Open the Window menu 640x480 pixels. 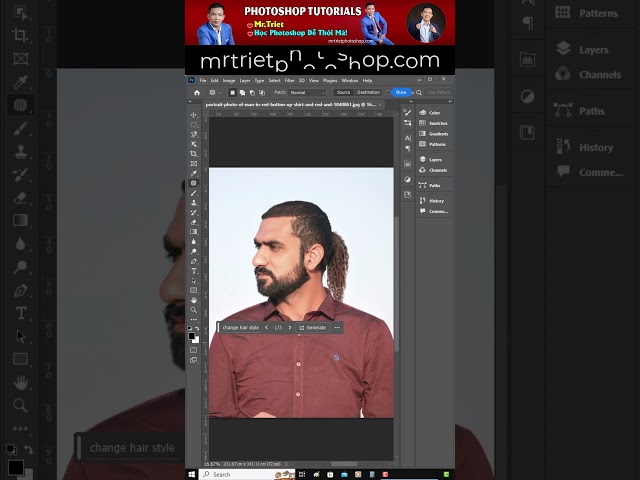[x=349, y=81]
